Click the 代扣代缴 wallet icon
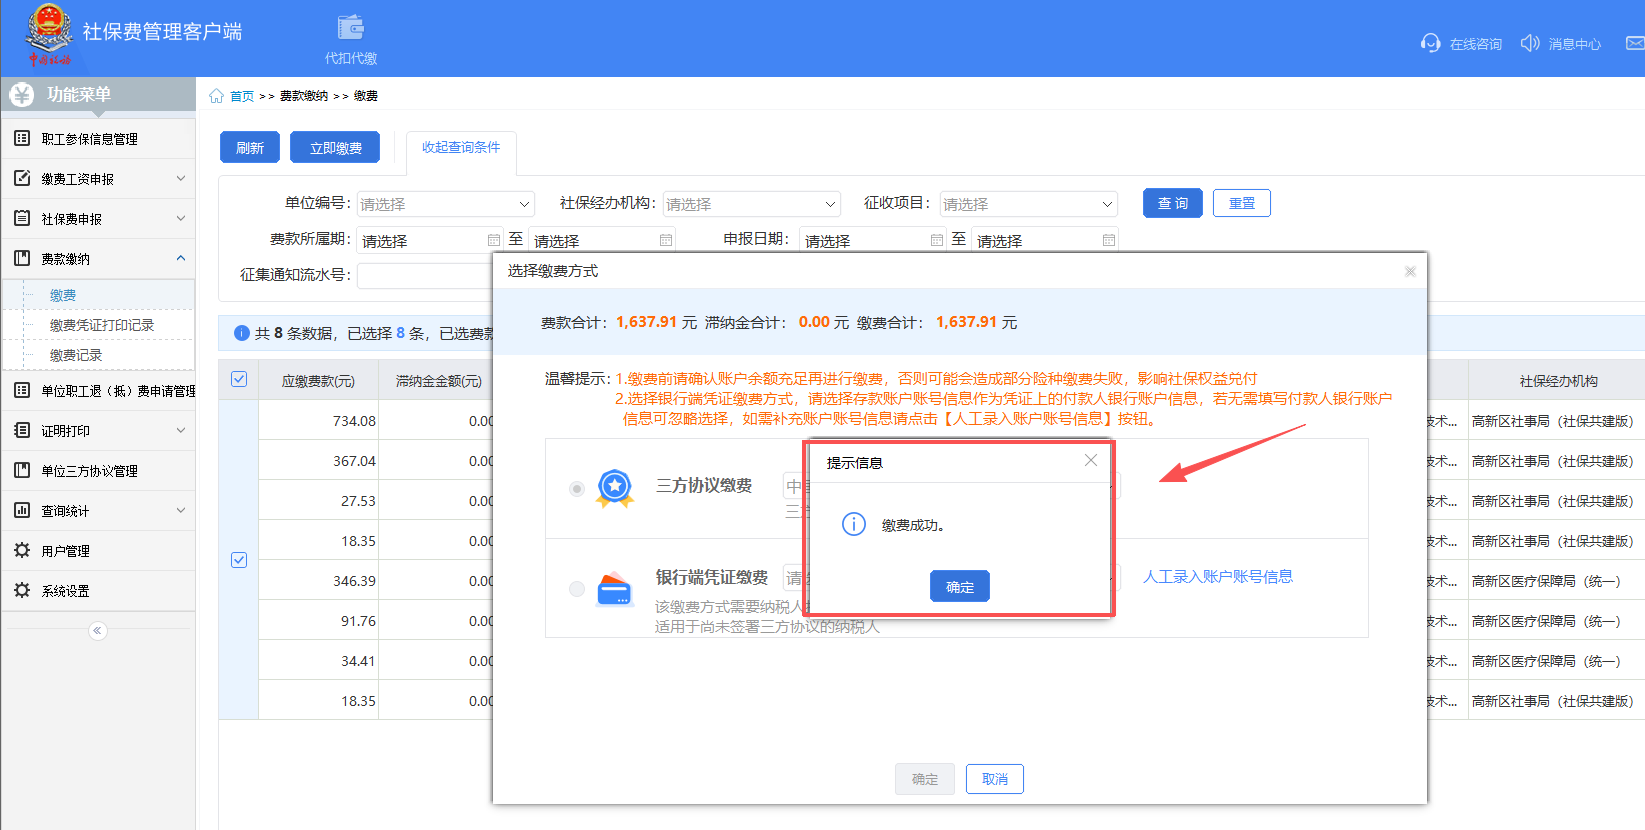The image size is (1645, 830). click(x=350, y=28)
